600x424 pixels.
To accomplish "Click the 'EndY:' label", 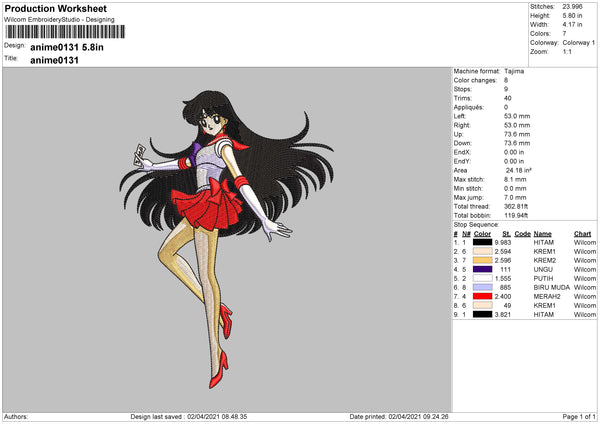I will pos(462,161).
